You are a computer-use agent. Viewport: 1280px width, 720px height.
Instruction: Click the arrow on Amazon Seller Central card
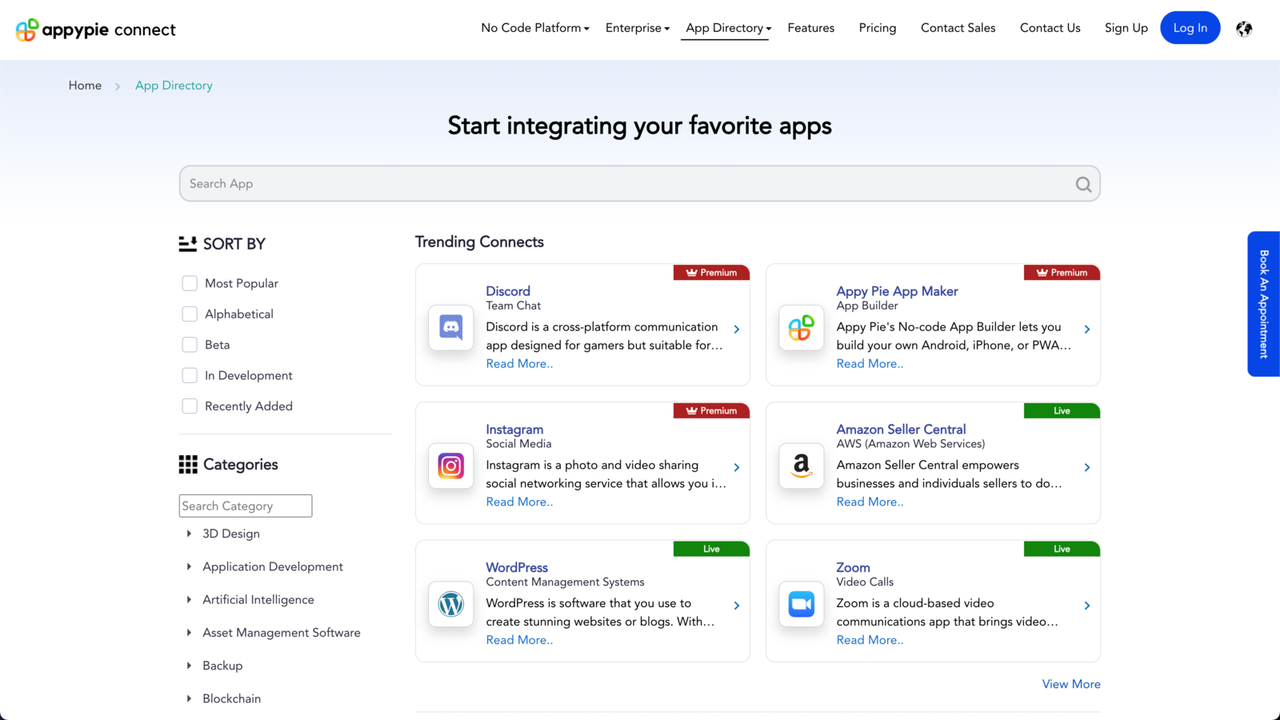(x=1087, y=467)
